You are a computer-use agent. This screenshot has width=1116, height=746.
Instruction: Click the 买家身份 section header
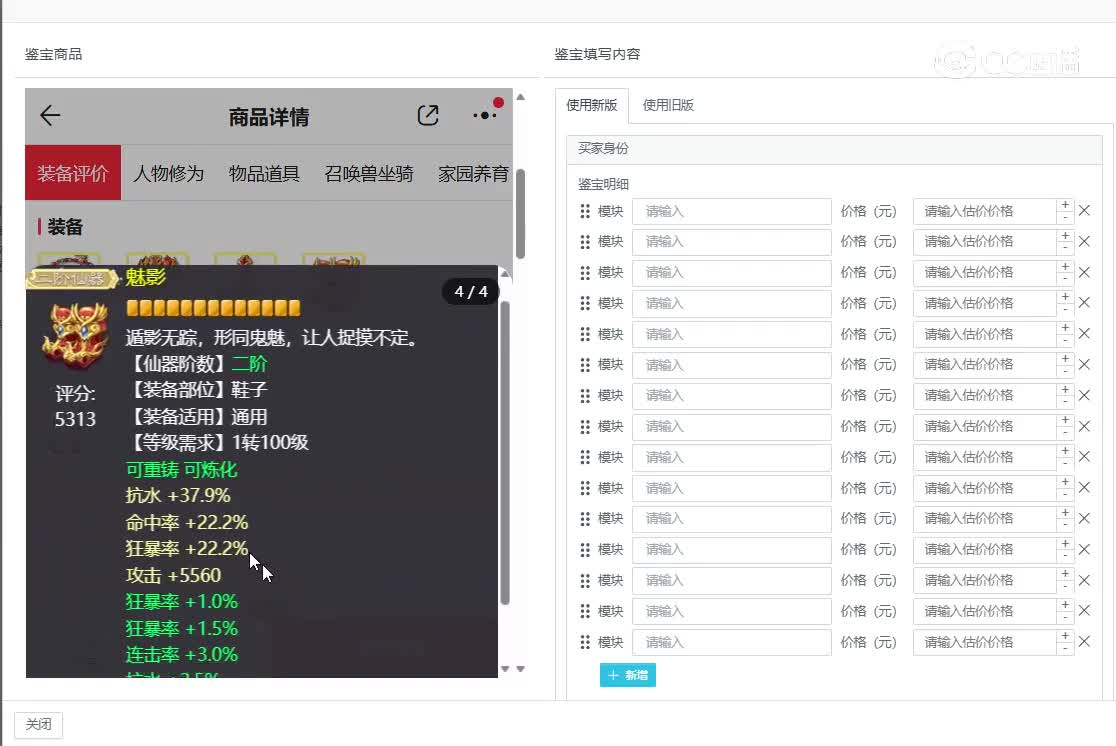pyautogui.click(x=834, y=149)
